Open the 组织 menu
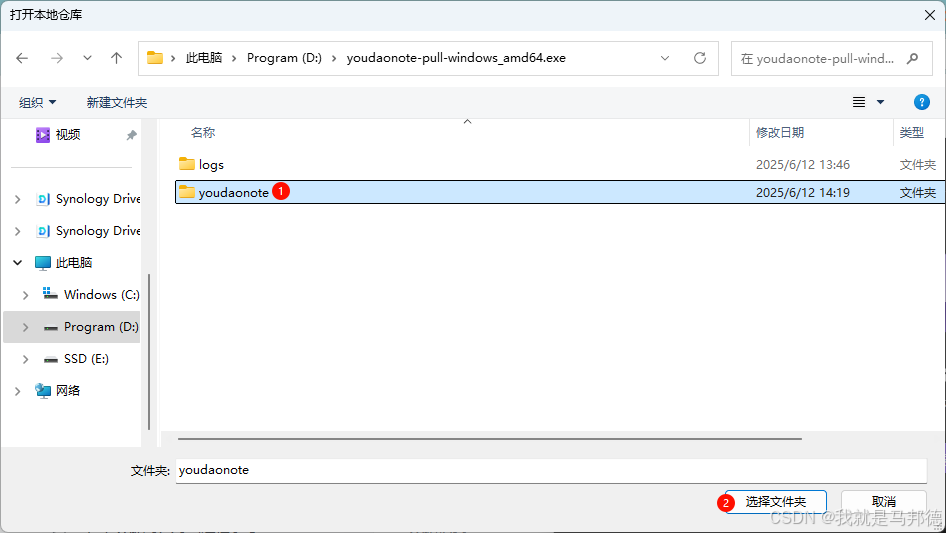The width and height of the screenshot is (946, 533). point(37,103)
